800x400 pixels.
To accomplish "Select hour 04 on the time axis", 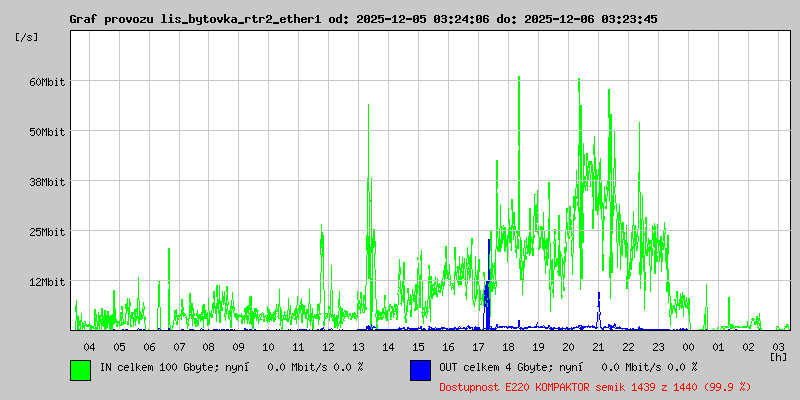I will point(89,346).
